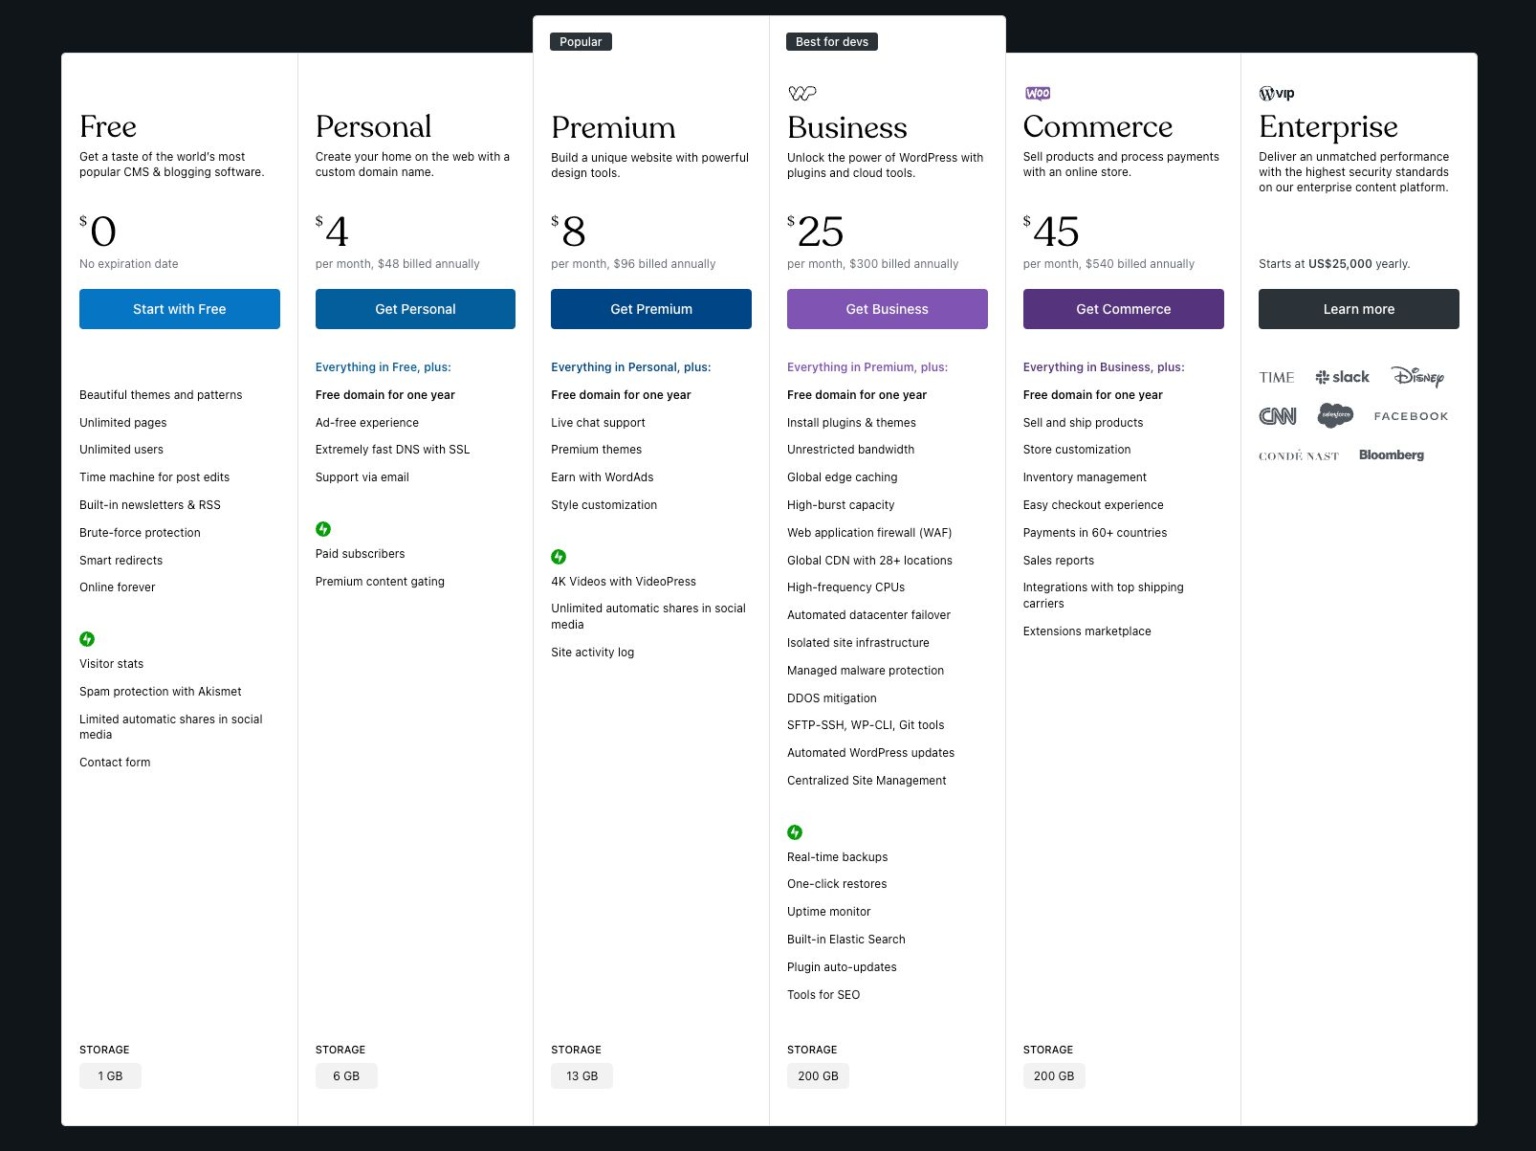Click the CNN logo under Enterprise
The image size is (1536, 1151).
point(1277,416)
